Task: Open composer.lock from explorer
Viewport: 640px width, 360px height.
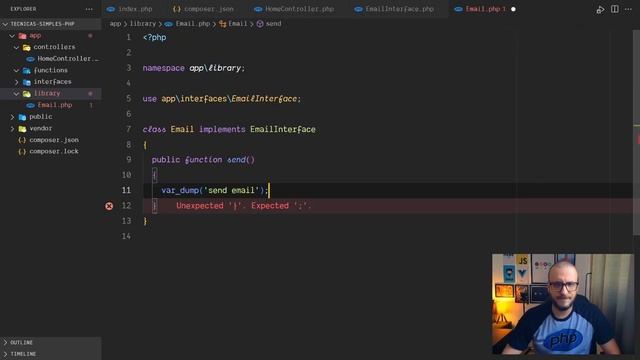Action: tap(53, 151)
